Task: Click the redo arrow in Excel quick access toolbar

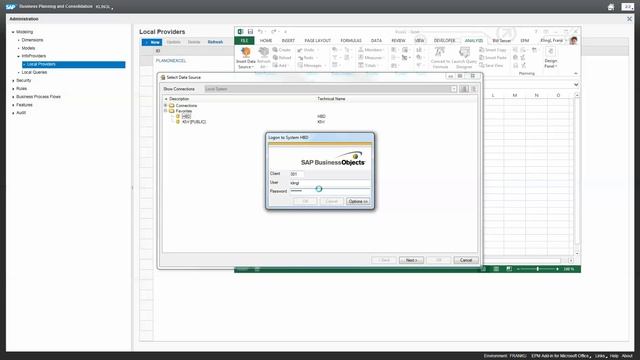Action: 273,31
